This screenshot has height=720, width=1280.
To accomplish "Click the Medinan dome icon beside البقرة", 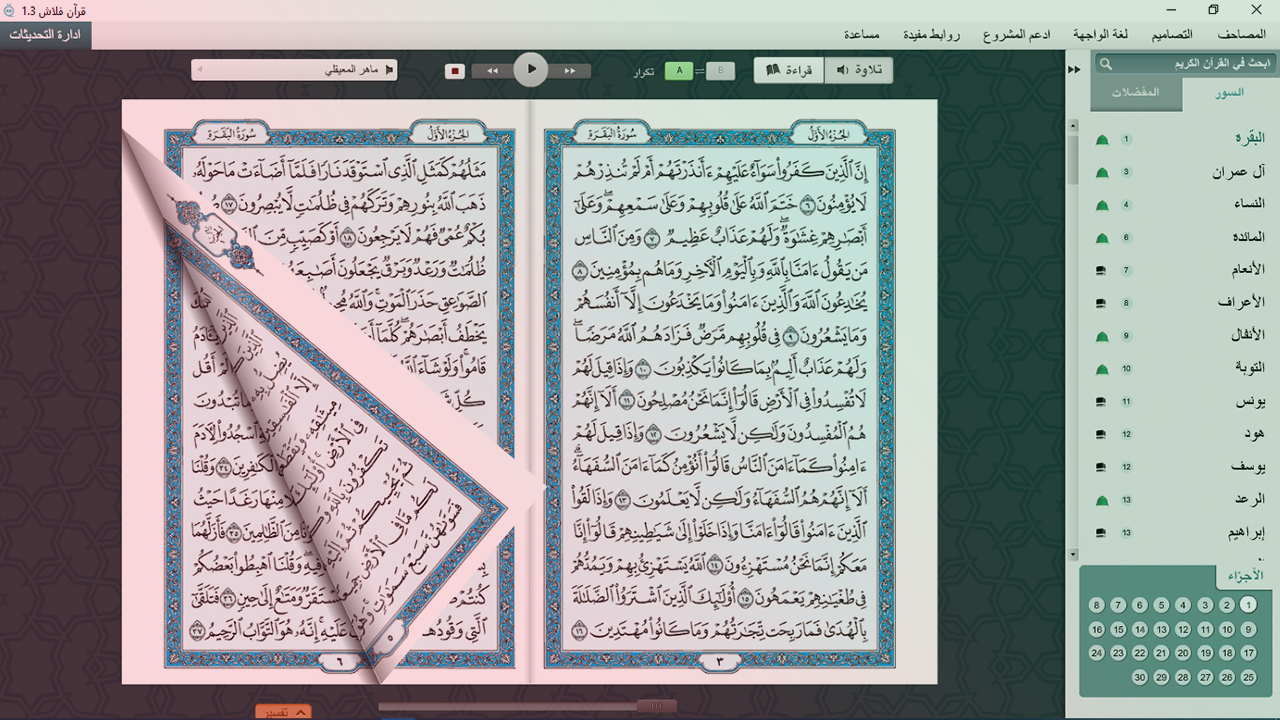I will (x=1102, y=140).
